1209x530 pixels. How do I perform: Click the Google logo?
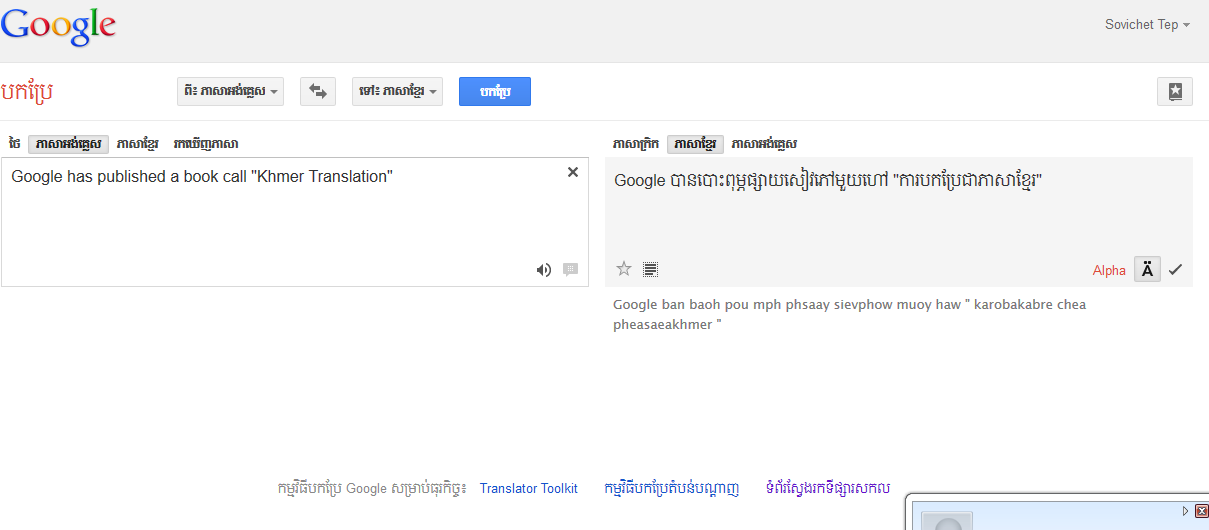coord(58,26)
